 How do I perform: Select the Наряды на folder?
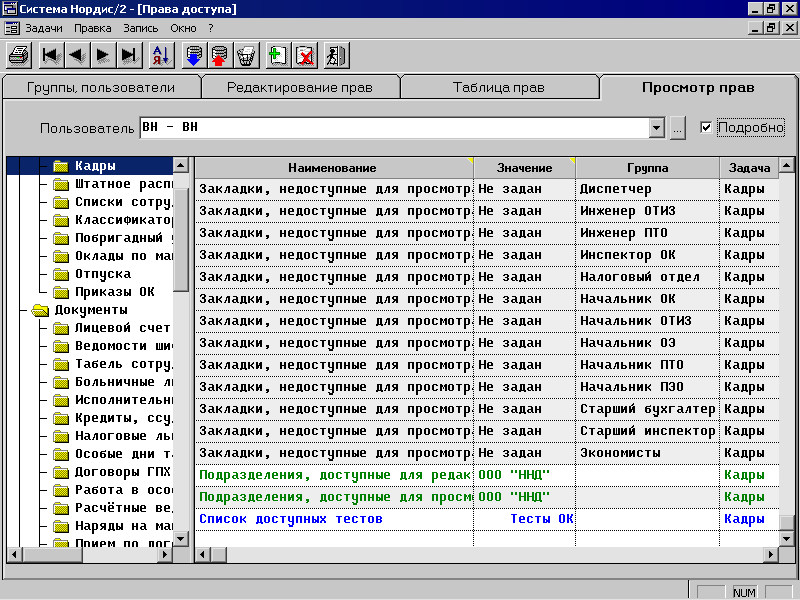coord(113,526)
